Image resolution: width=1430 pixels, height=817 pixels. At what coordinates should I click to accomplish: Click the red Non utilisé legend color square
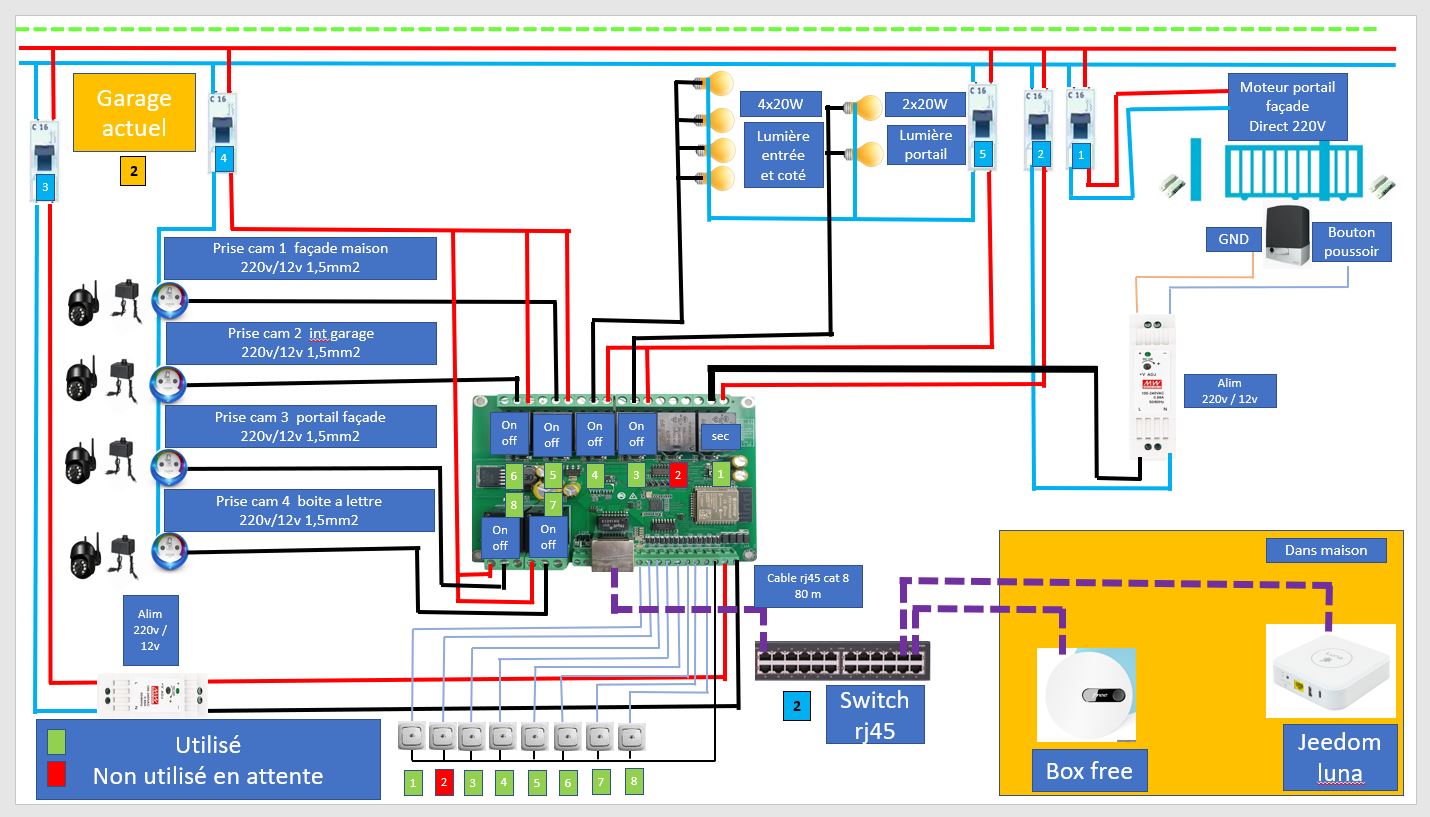click(x=57, y=774)
